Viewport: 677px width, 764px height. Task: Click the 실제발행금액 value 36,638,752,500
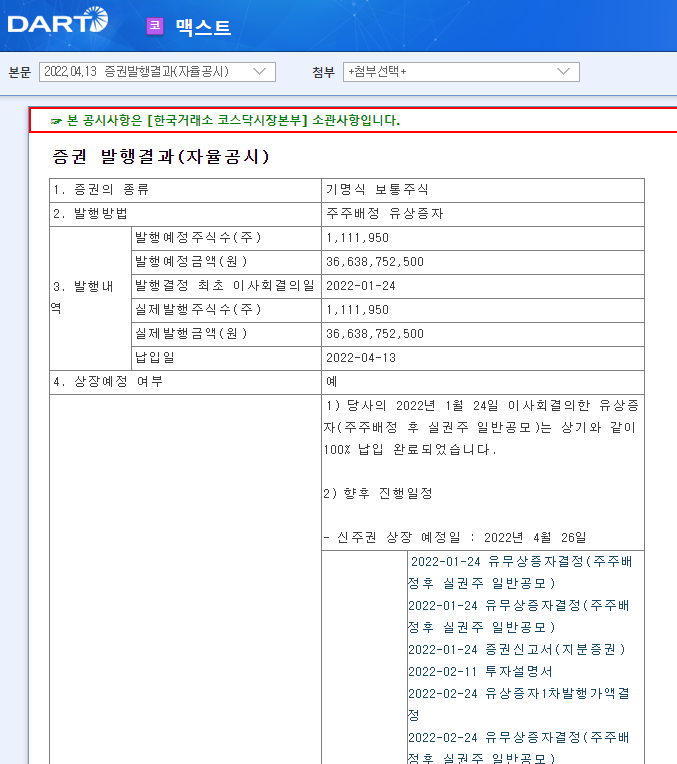click(375, 334)
